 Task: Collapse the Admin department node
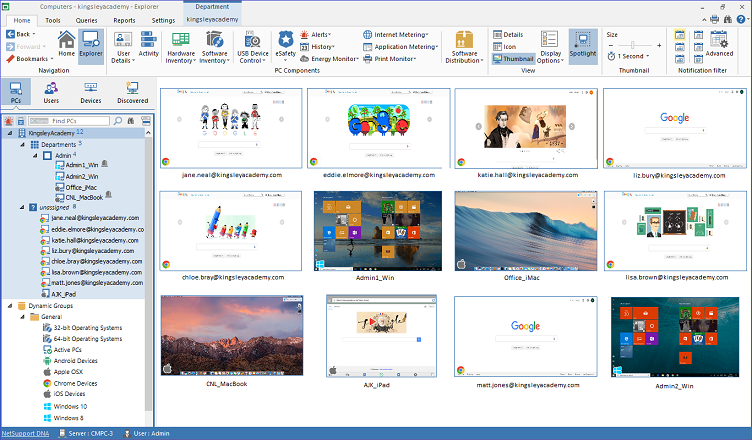coord(35,155)
